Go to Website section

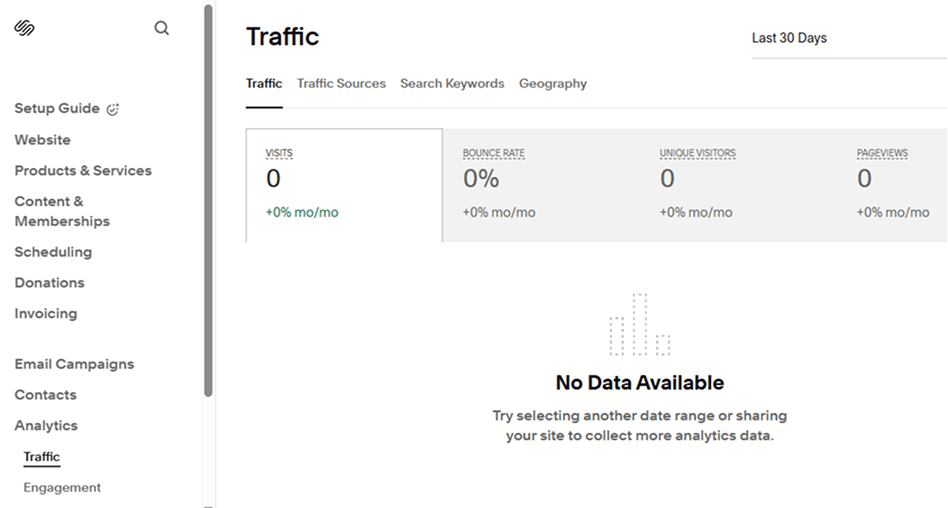(42, 140)
